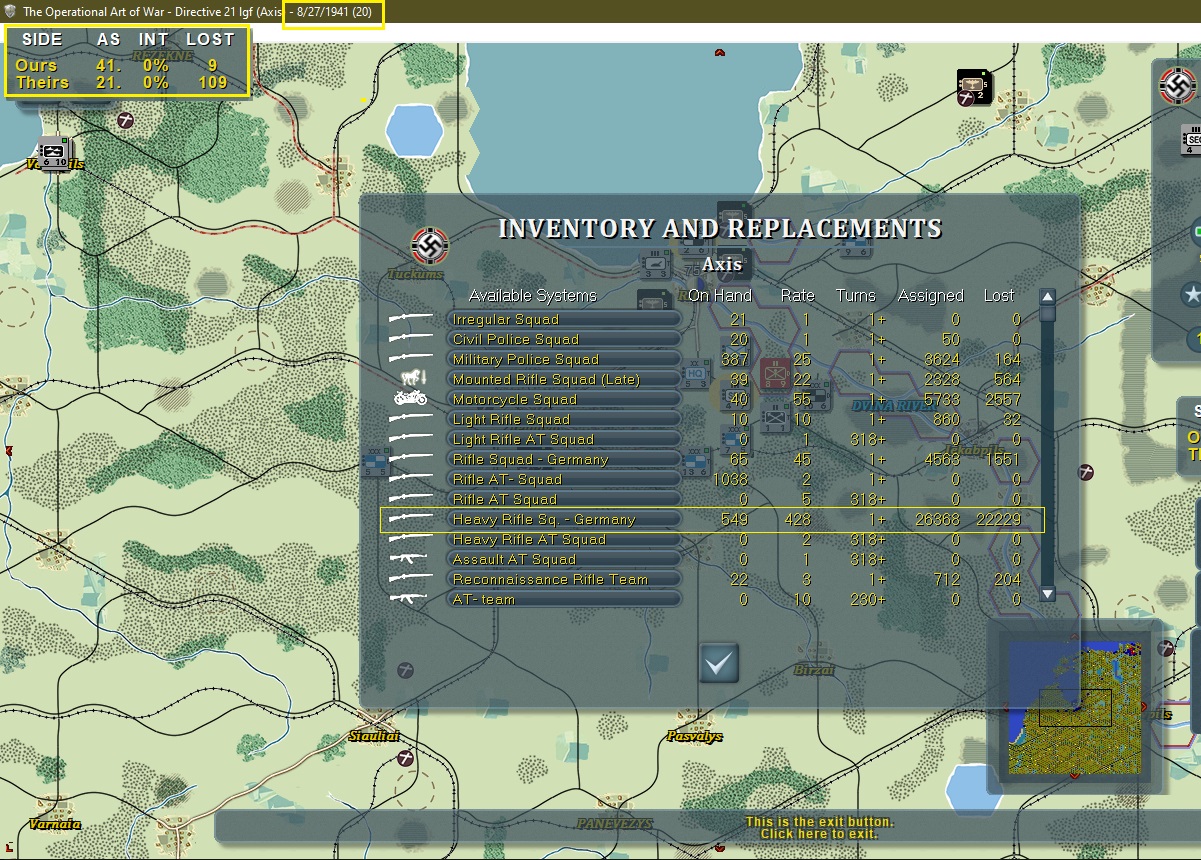Click the rifle icon beside Military Police Squad

tap(410, 359)
